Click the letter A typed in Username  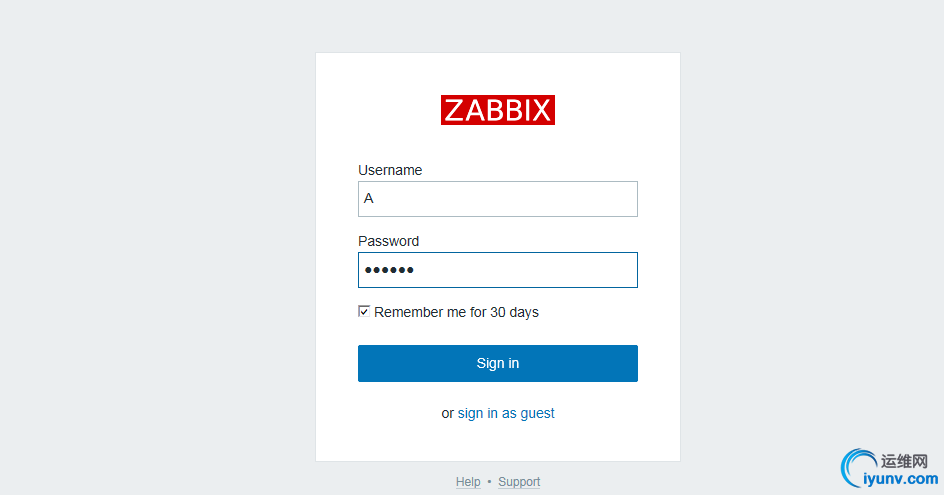(x=368, y=199)
